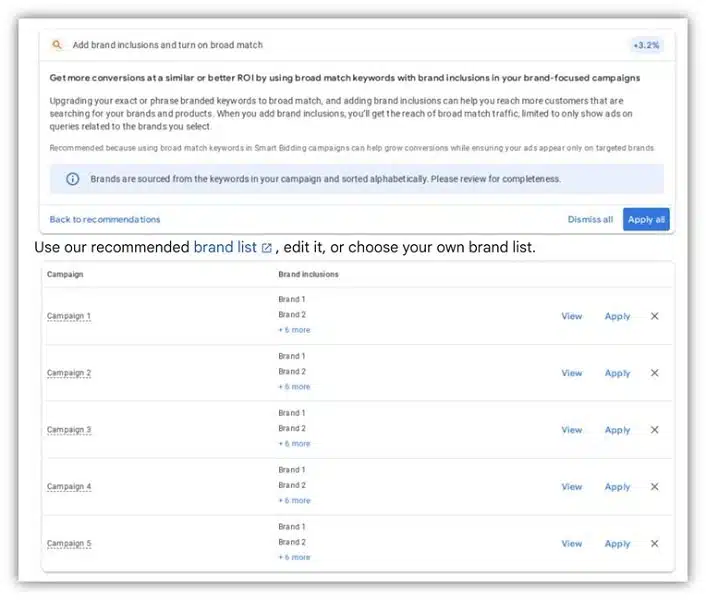Open external link icon beside brand list
Viewport: 706px width, 600px height.
pos(267,248)
